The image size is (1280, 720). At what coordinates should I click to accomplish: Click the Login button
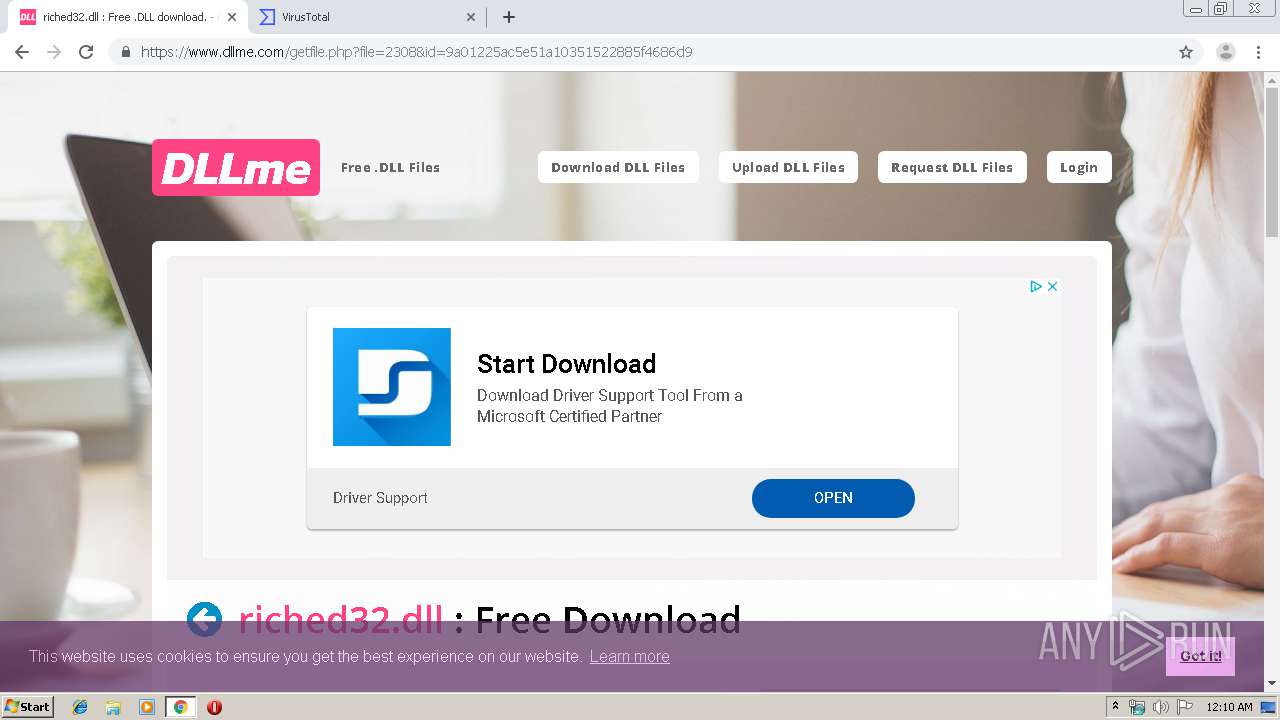click(1079, 167)
